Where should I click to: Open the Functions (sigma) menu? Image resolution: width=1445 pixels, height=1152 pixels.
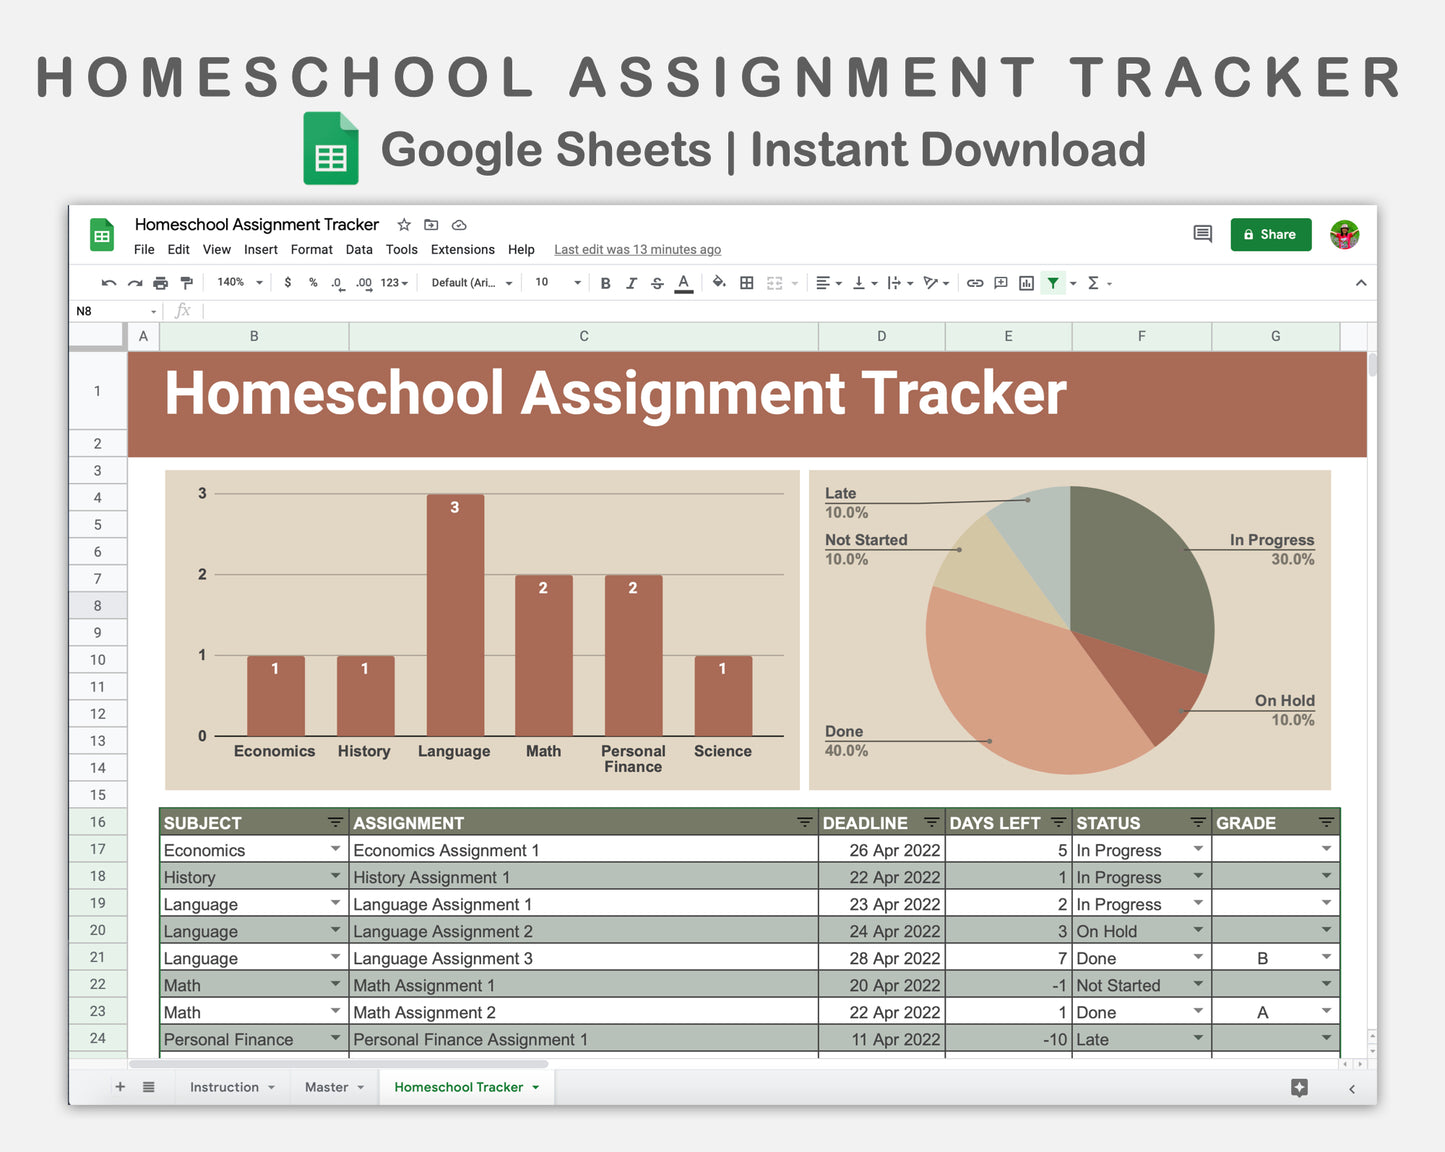tap(1093, 282)
